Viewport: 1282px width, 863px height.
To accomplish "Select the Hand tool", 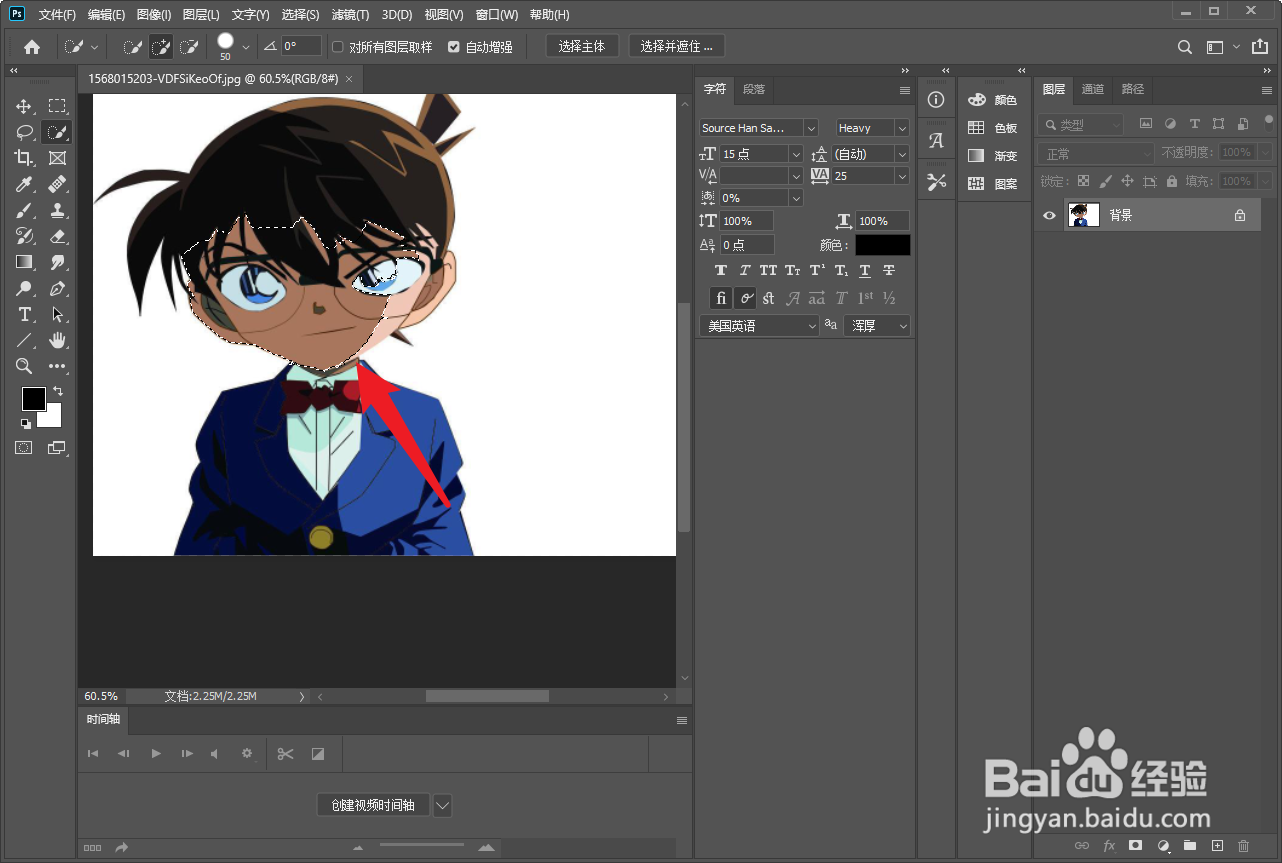I will (x=58, y=340).
